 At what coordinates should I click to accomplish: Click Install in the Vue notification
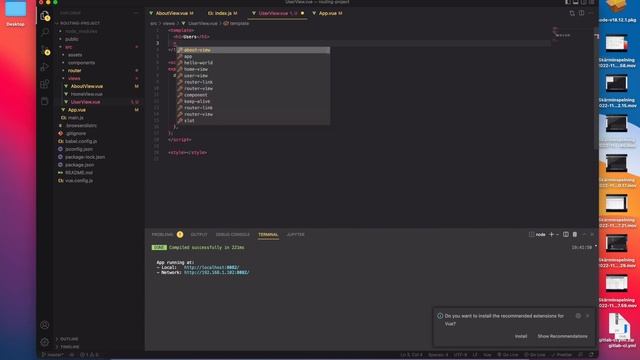[x=521, y=336]
